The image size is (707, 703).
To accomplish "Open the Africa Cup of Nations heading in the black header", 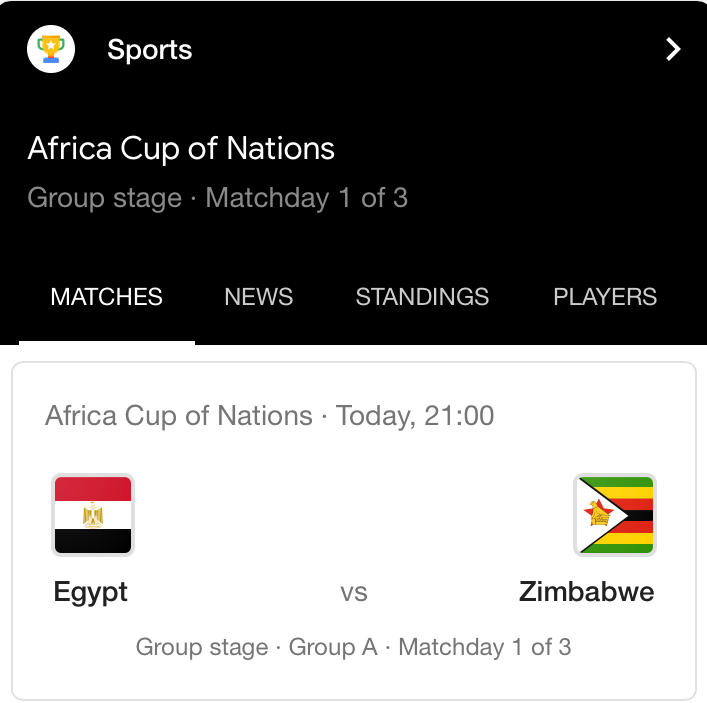I will point(181,149).
